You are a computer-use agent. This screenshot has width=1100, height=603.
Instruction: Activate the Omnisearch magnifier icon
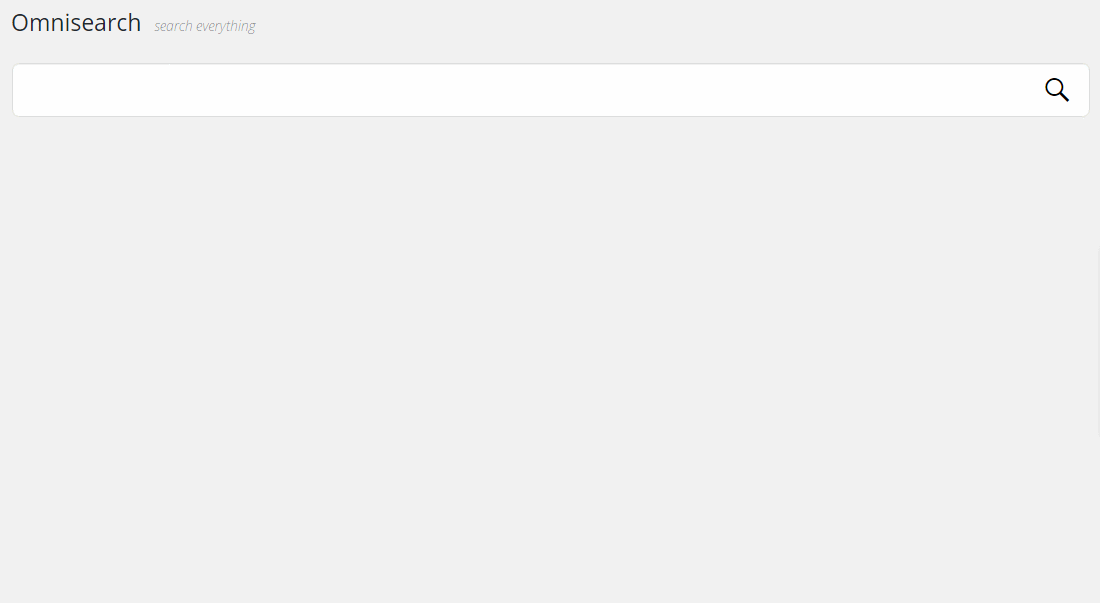click(x=1057, y=90)
